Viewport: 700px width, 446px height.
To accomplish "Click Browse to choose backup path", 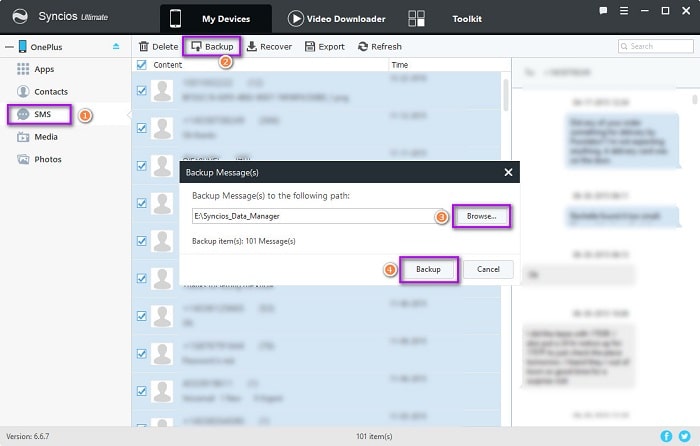I will 481,216.
